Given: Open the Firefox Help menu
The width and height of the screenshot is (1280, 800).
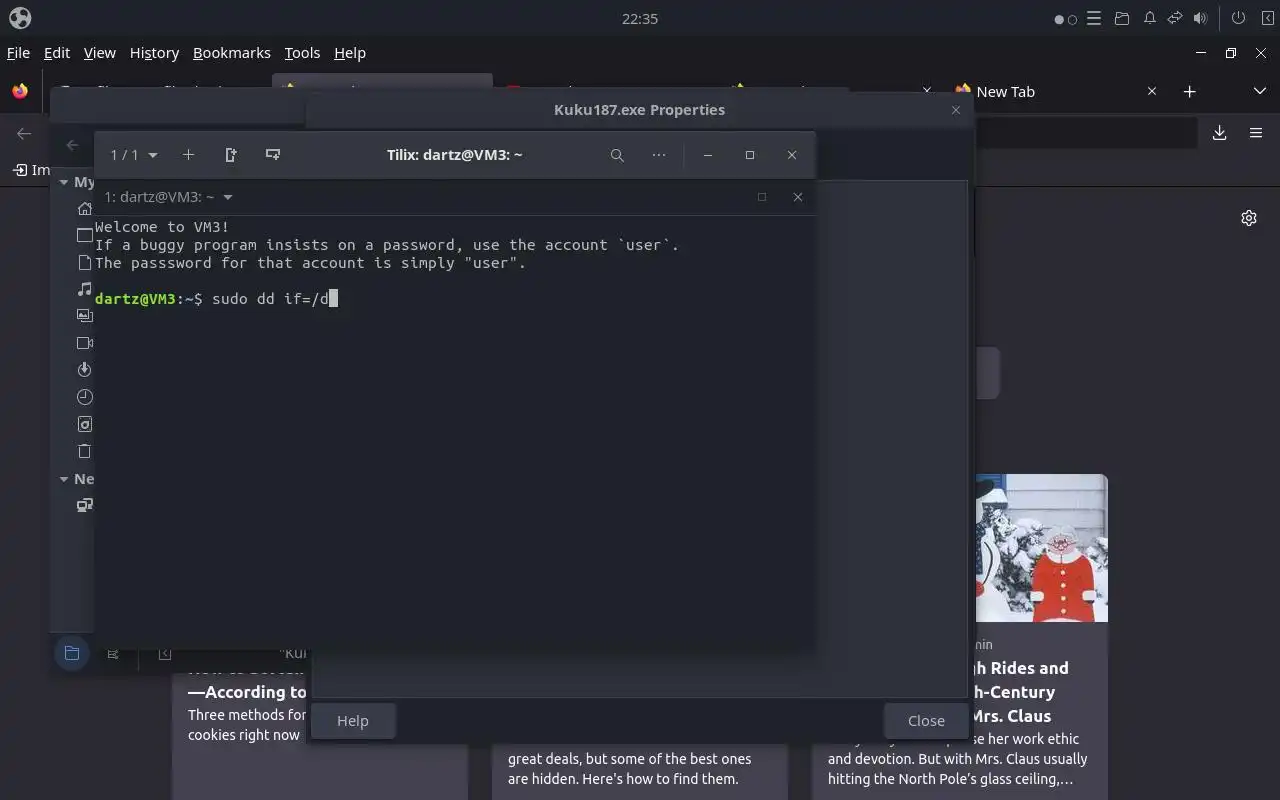Looking at the screenshot, I should (350, 53).
